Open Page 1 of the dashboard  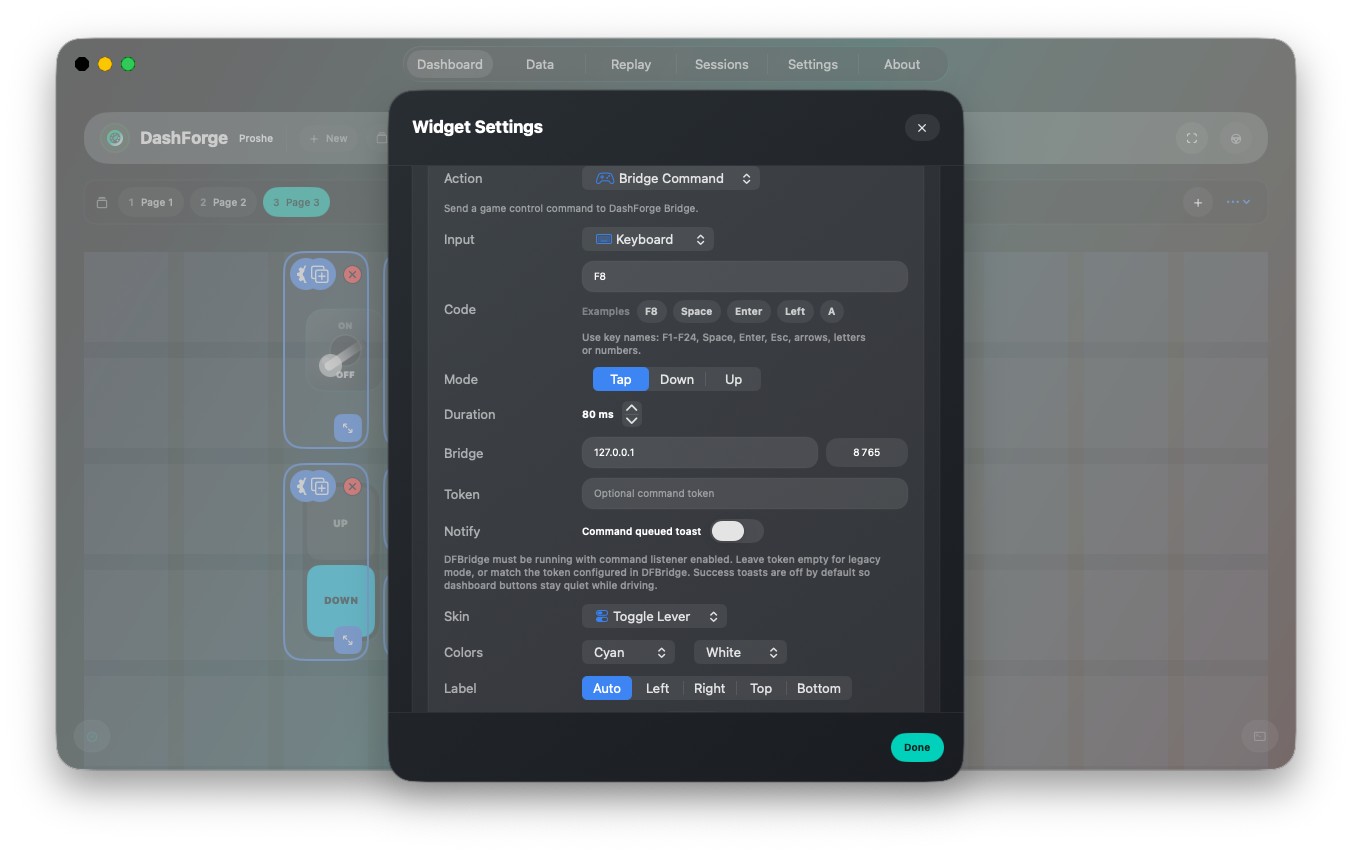(x=151, y=202)
